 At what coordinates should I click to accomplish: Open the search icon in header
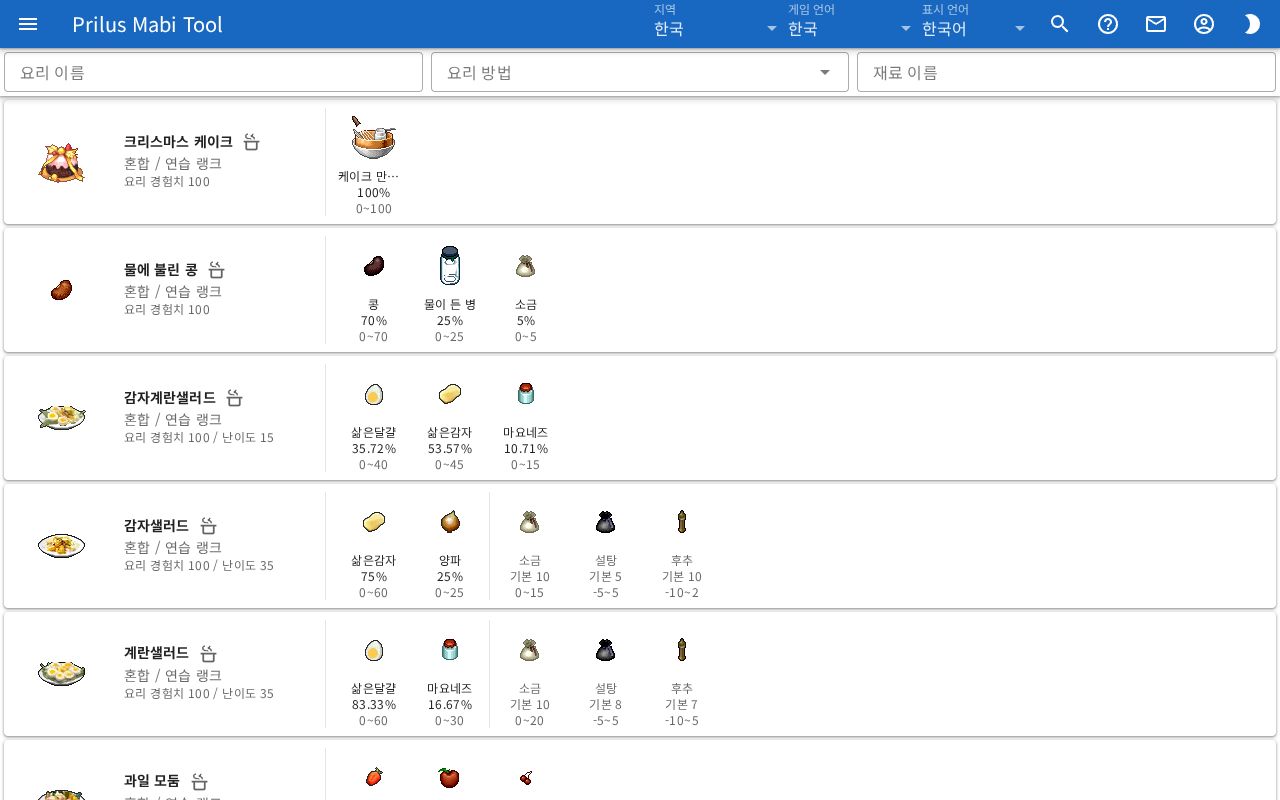click(1060, 24)
